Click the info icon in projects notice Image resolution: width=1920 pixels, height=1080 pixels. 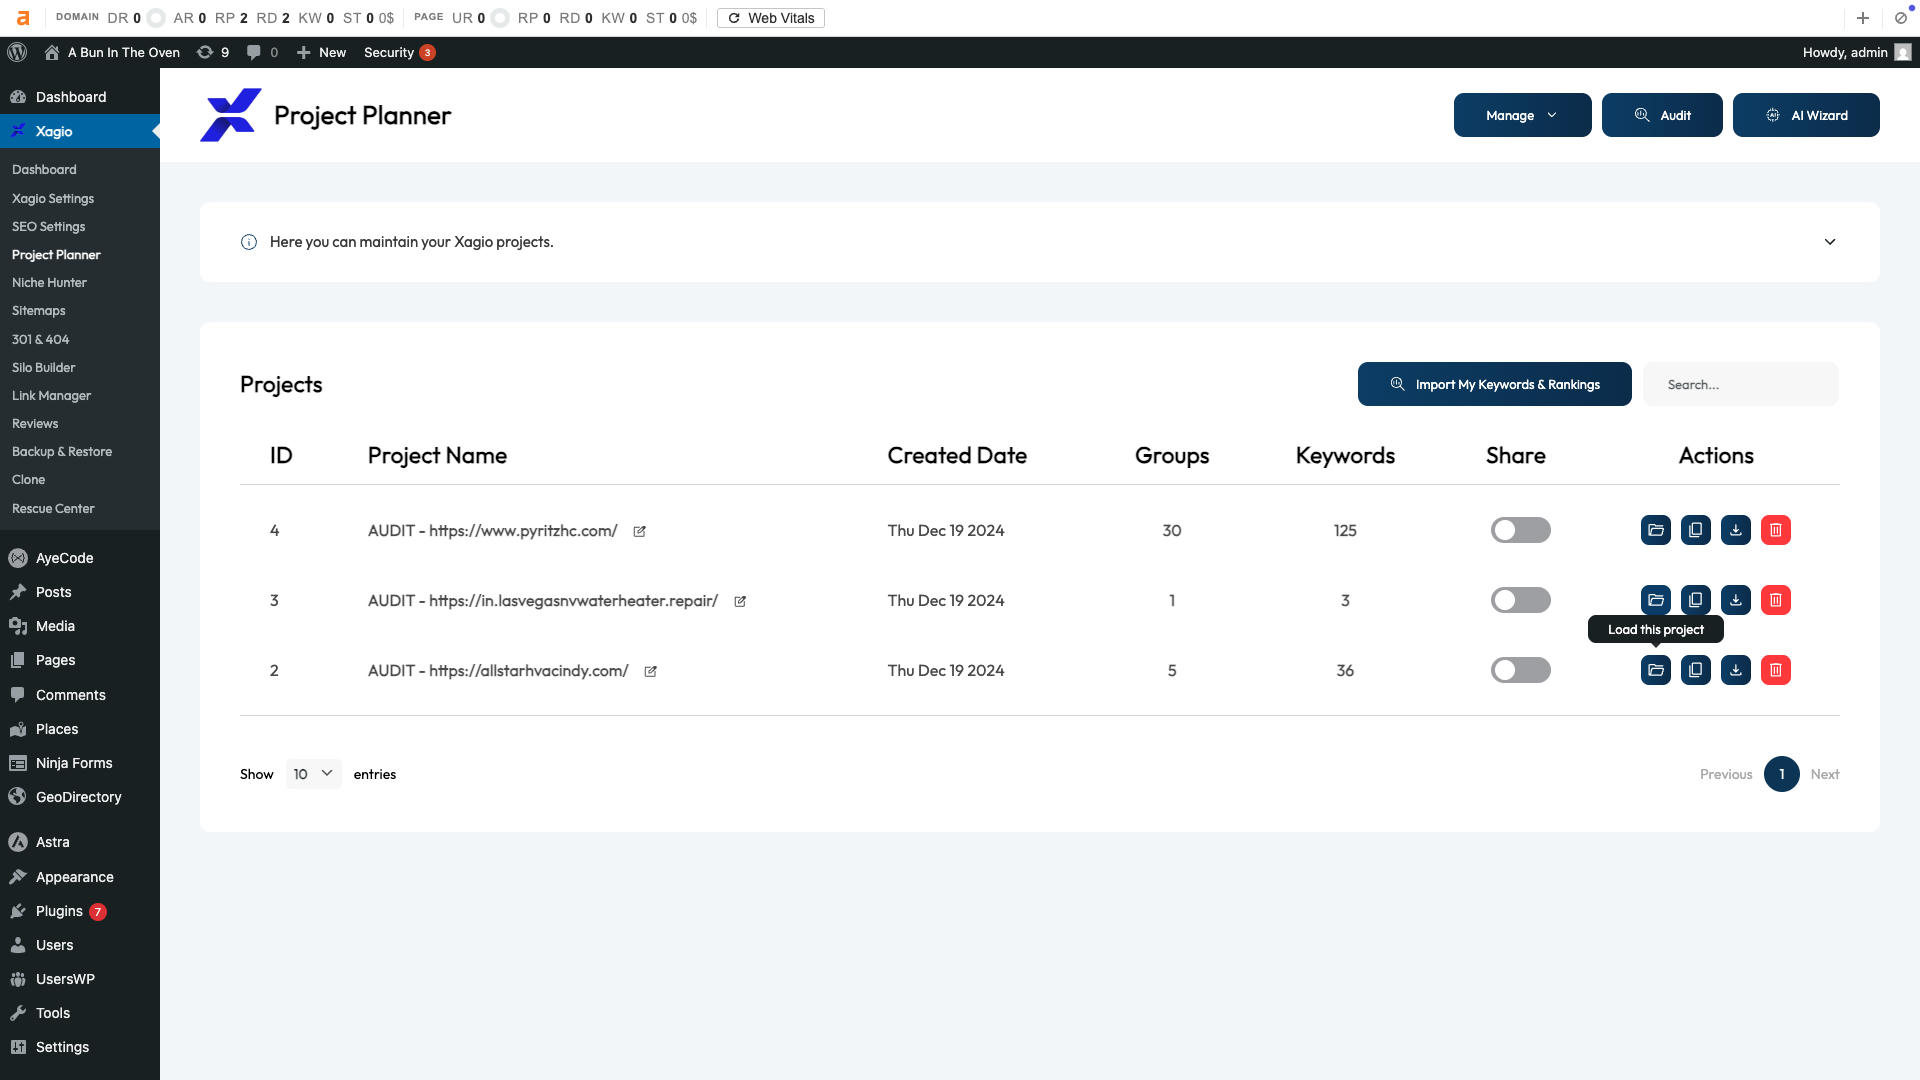249,242
